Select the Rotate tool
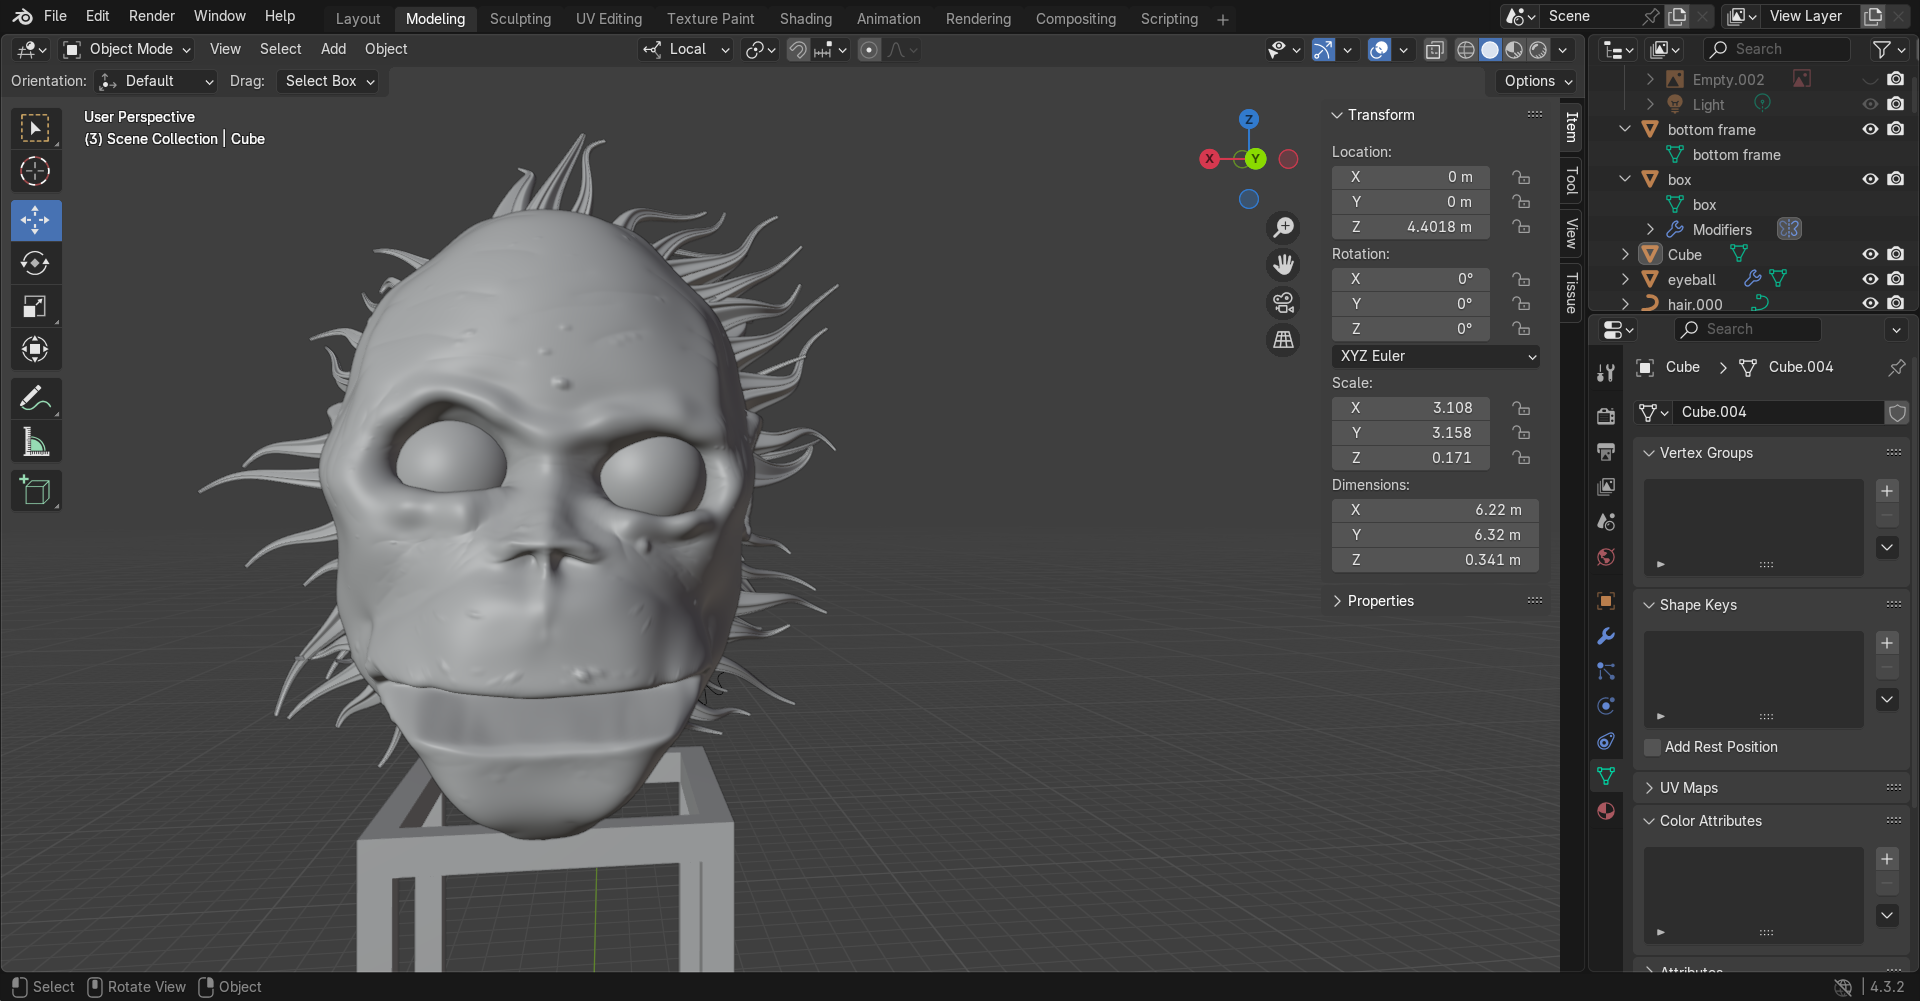 tap(36, 263)
